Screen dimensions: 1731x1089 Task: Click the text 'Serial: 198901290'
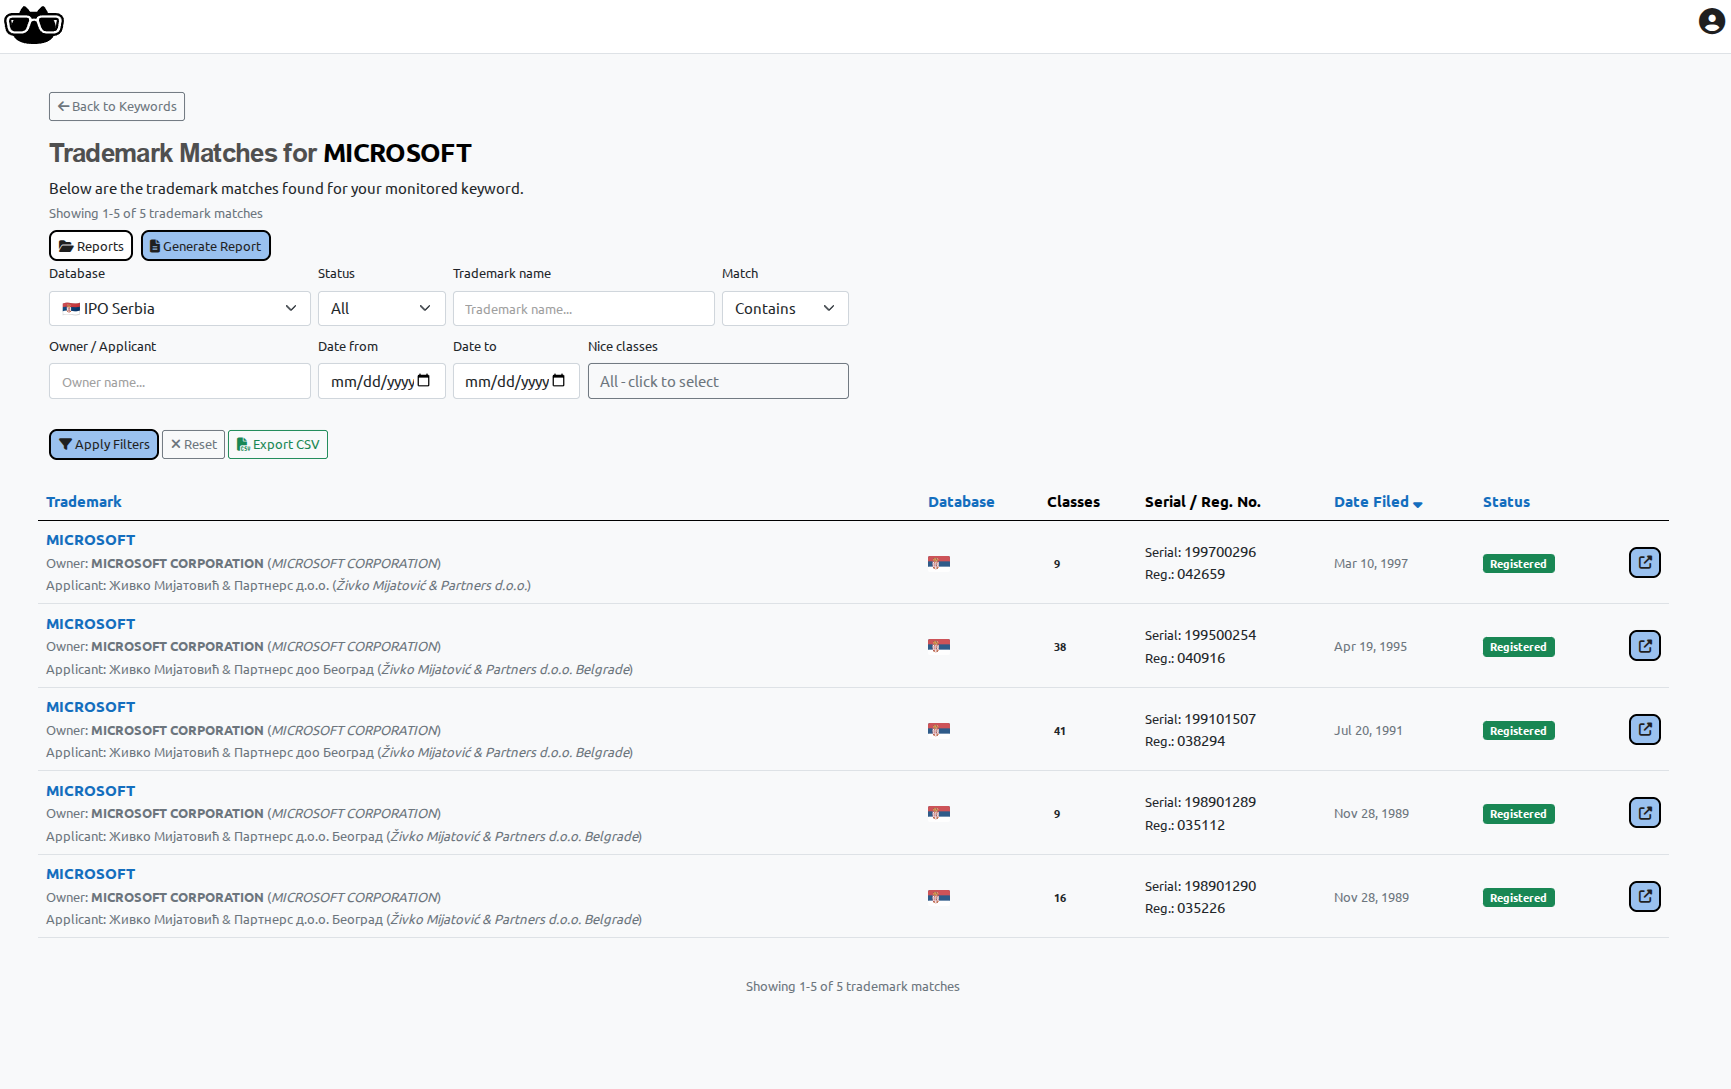click(x=1200, y=886)
